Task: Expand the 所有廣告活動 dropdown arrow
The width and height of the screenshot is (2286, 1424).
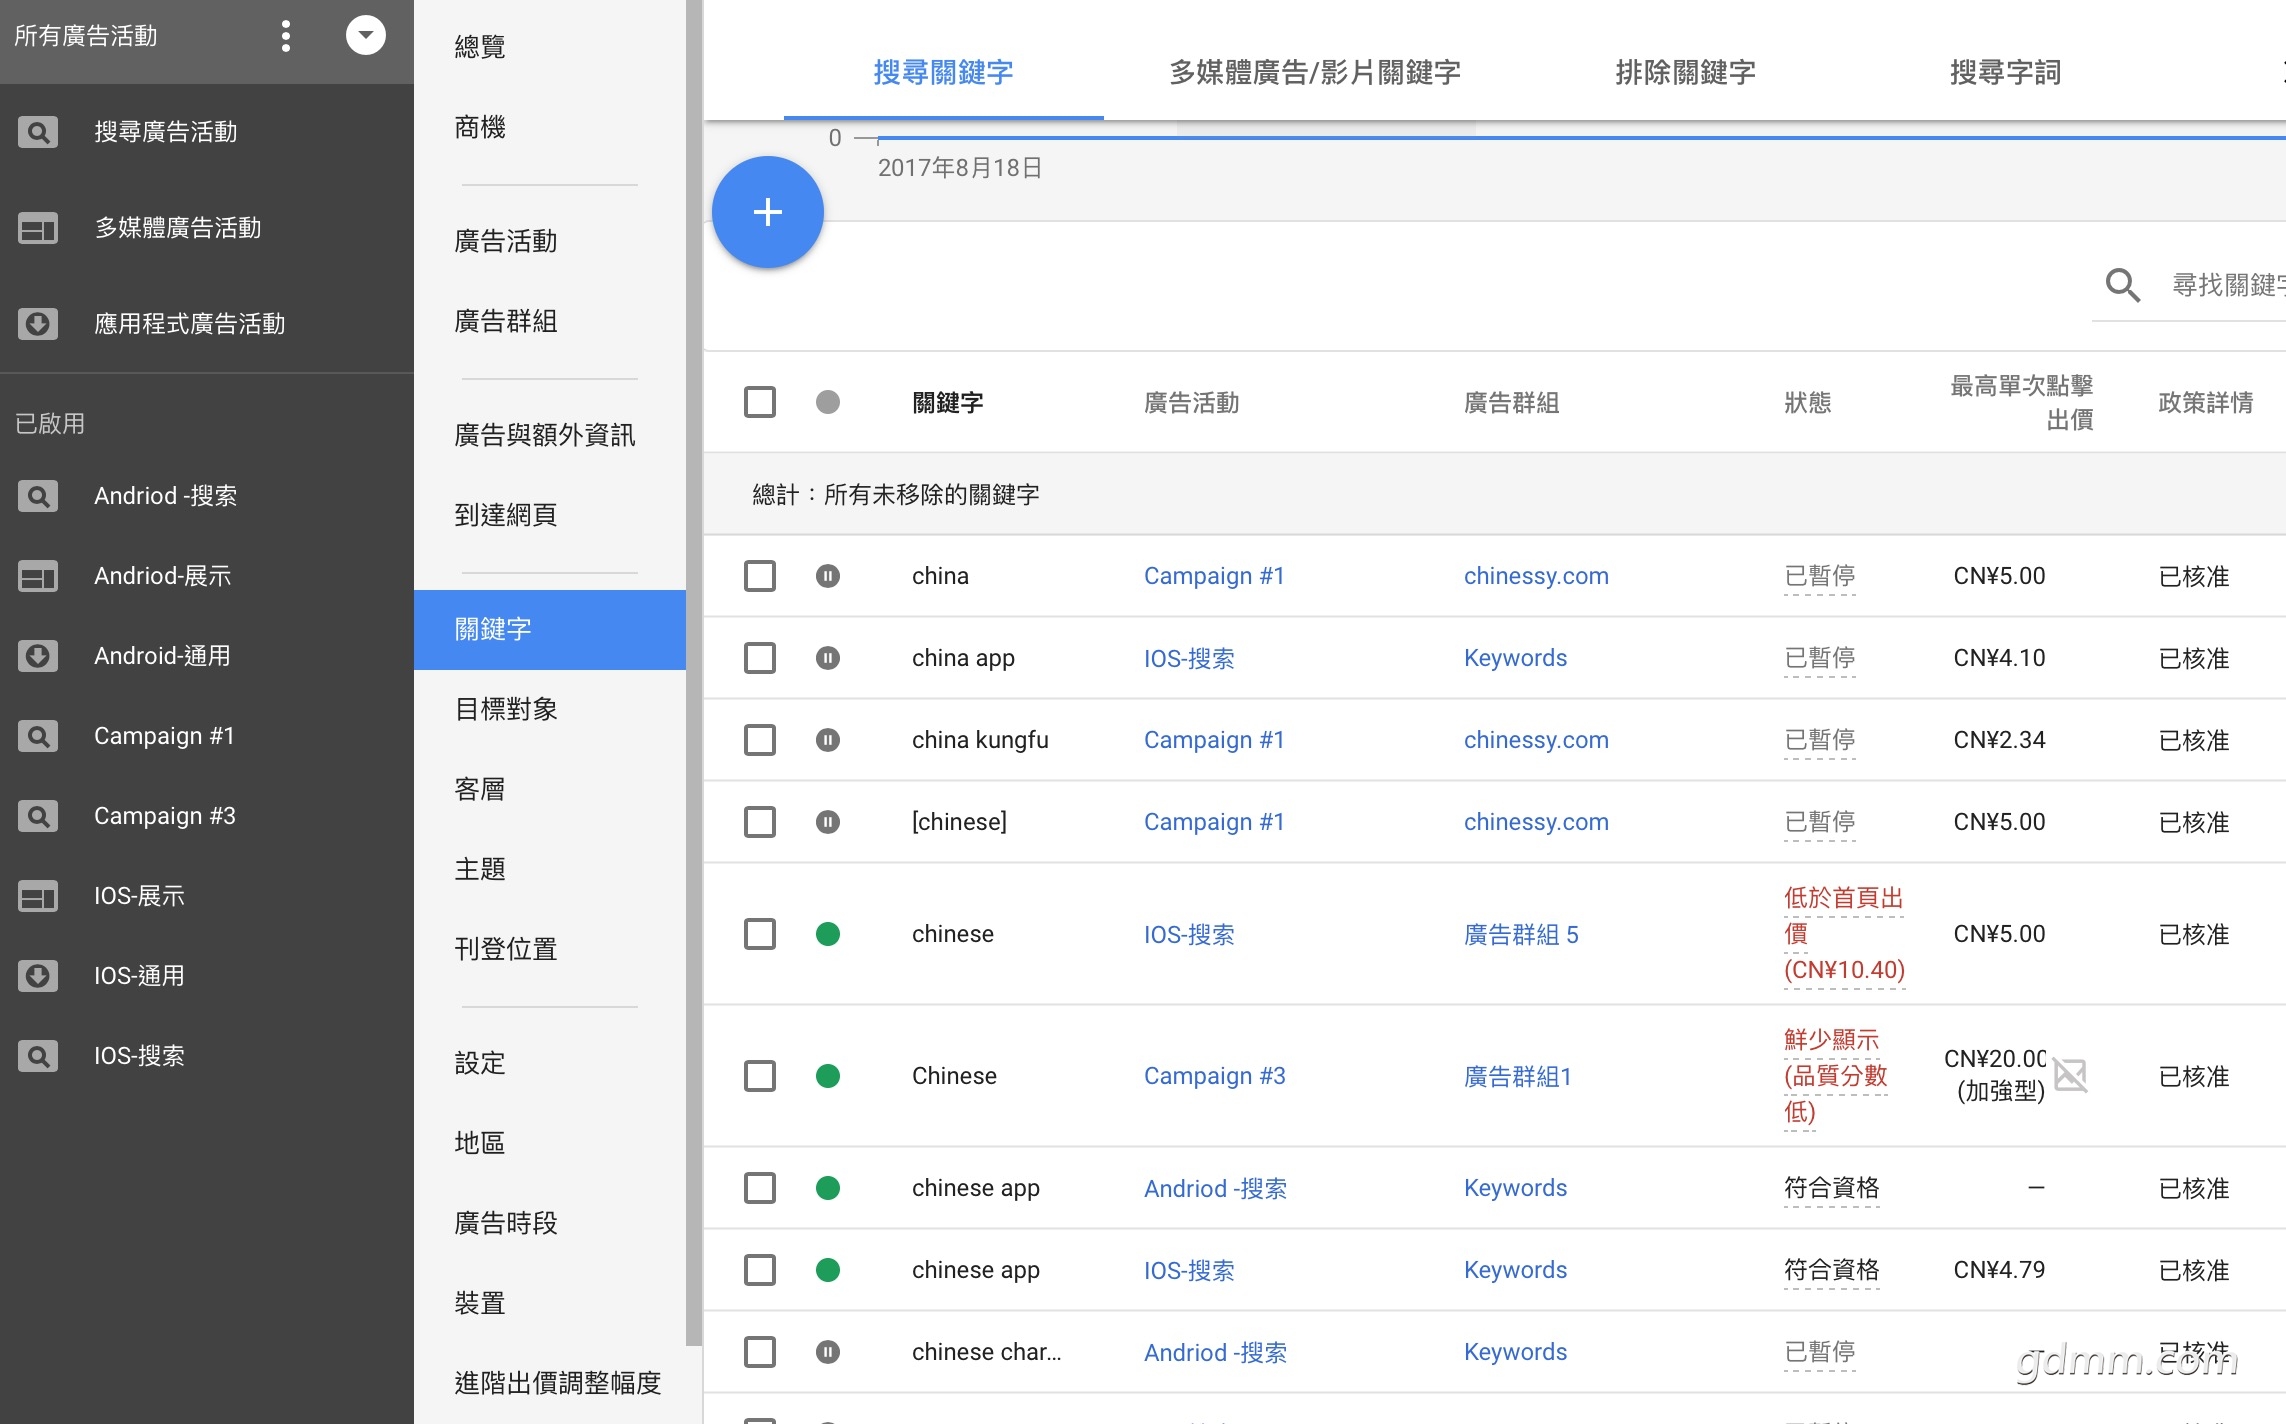Action: 365,36
